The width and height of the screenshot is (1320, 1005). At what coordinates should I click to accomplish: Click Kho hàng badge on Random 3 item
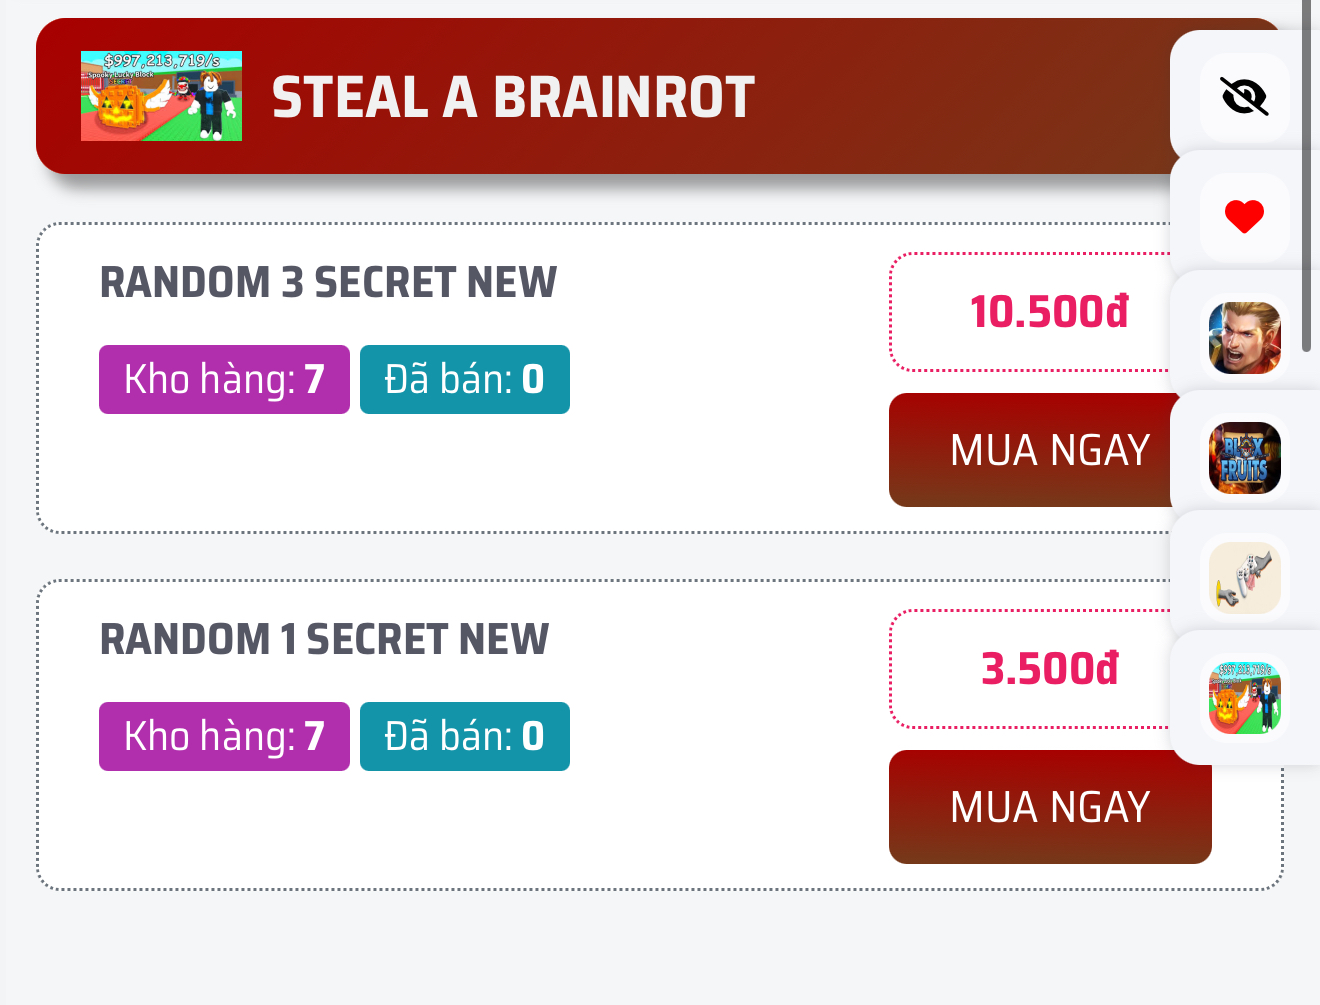(x=224, y=380)
